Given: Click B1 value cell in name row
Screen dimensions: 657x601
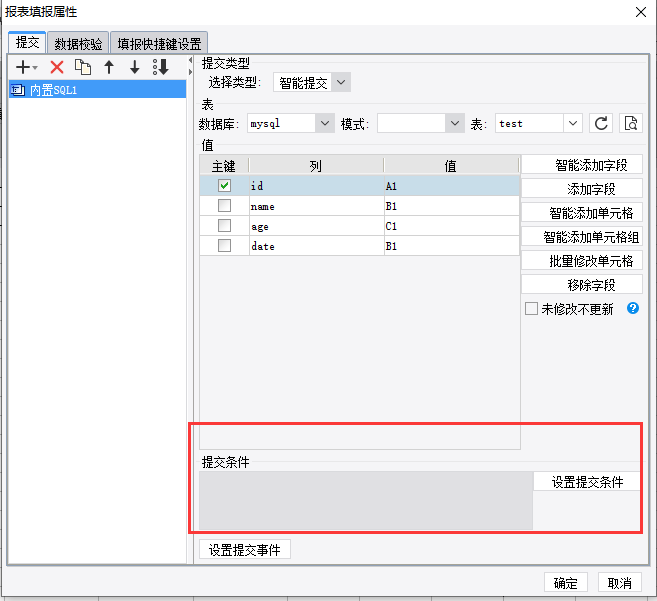Looking at the screenshot, I should pyautogui.click(x=452, y=206).
